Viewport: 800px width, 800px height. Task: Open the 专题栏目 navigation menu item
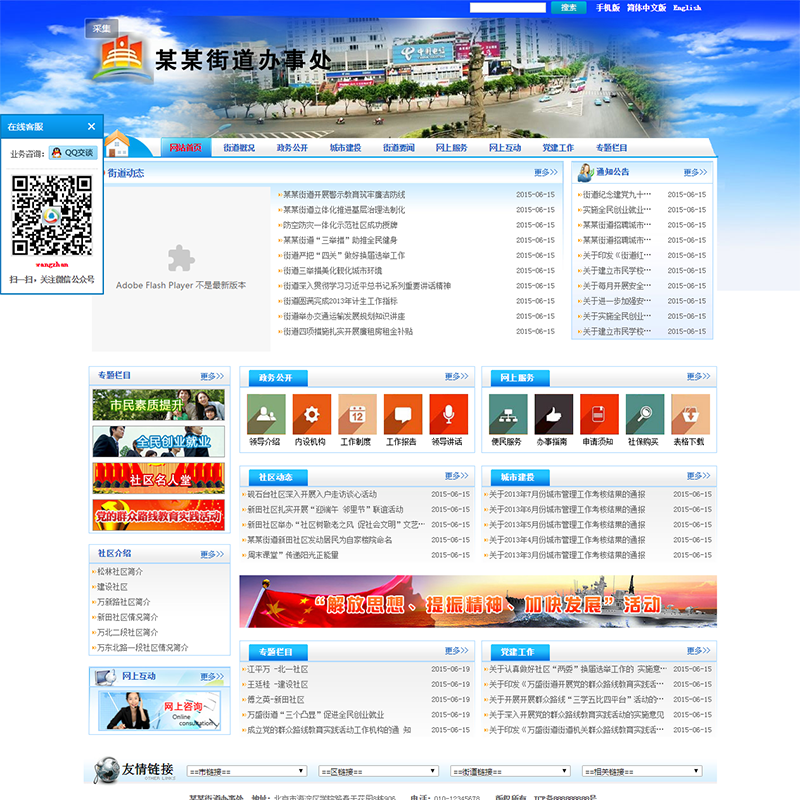(x=611, y=147)
